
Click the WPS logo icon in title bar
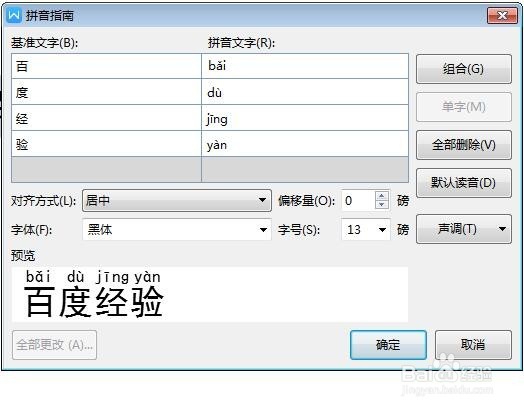coord(14,15)
